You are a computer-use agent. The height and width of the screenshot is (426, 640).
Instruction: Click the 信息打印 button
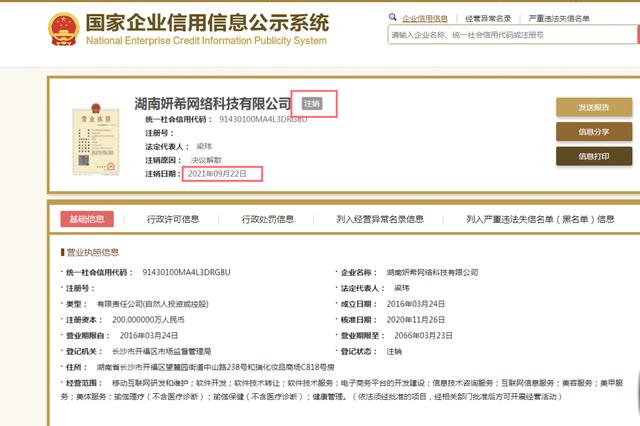click(593, 156)
